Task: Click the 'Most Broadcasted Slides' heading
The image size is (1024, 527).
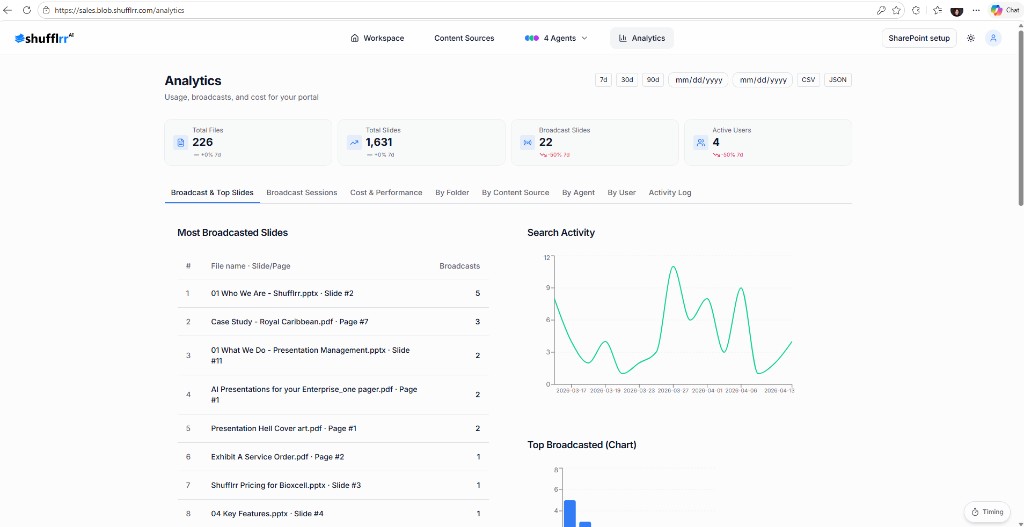Action: point(232,232)
